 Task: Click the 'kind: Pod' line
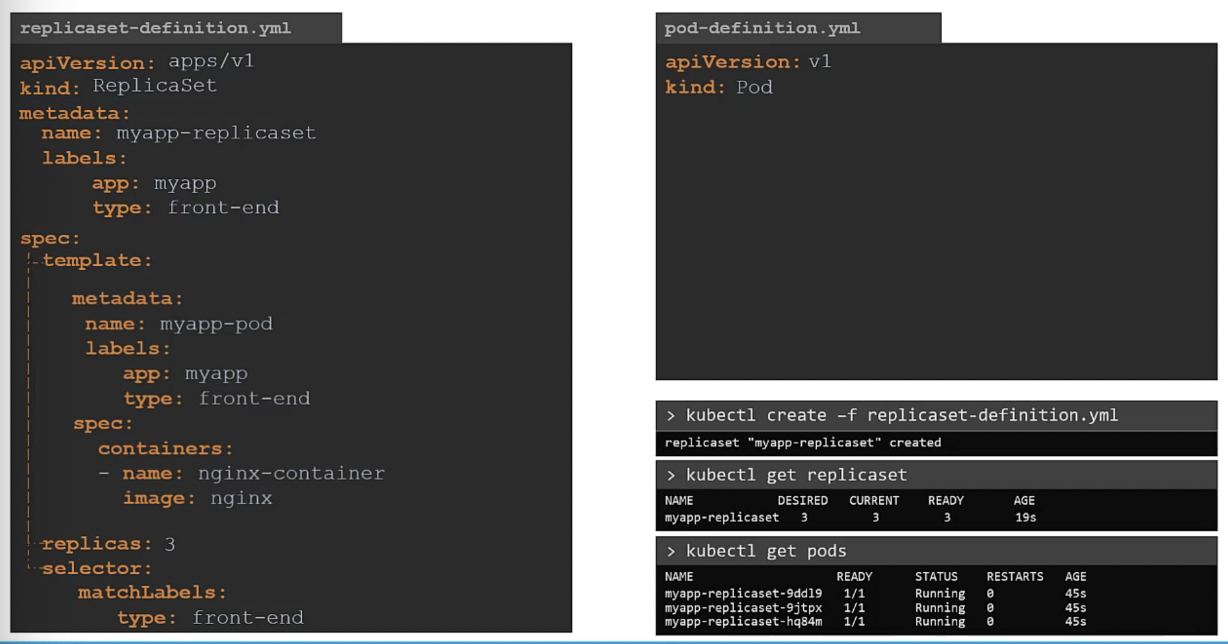[720, 87]
